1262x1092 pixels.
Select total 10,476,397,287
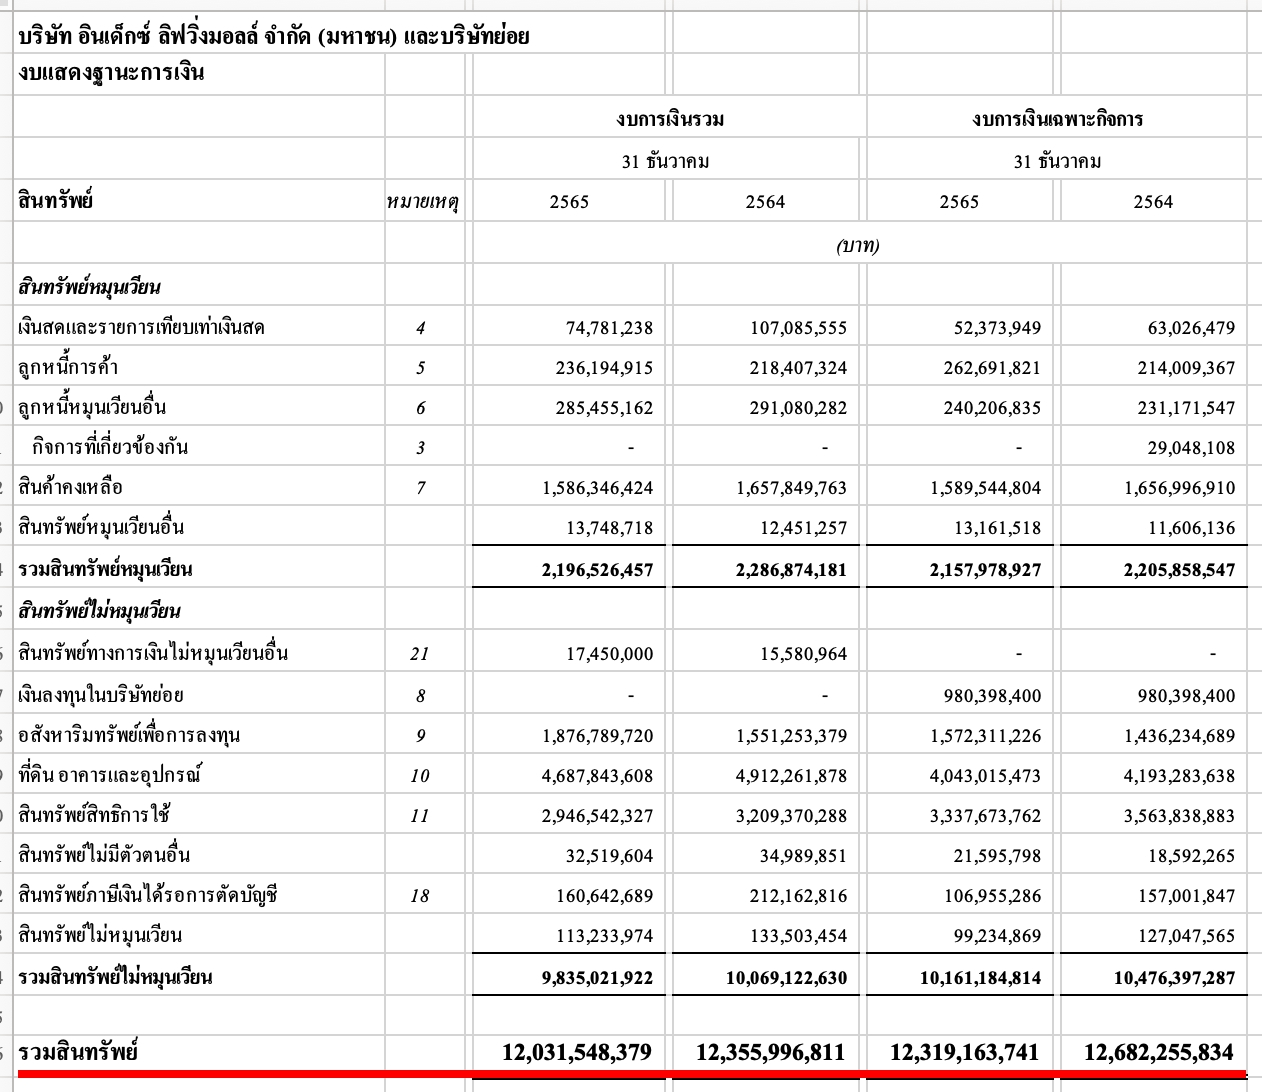coord(1175,978)
